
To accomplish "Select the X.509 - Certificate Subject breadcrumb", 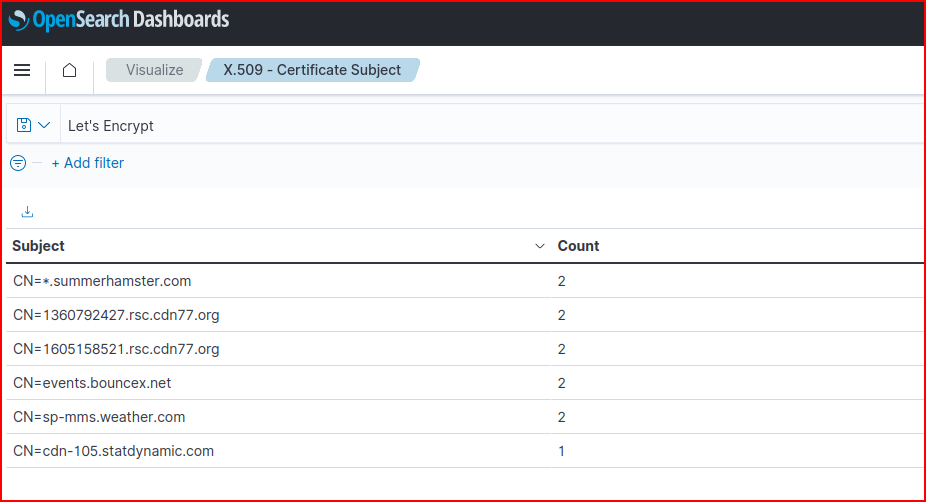I will click(x=312, y=70).
